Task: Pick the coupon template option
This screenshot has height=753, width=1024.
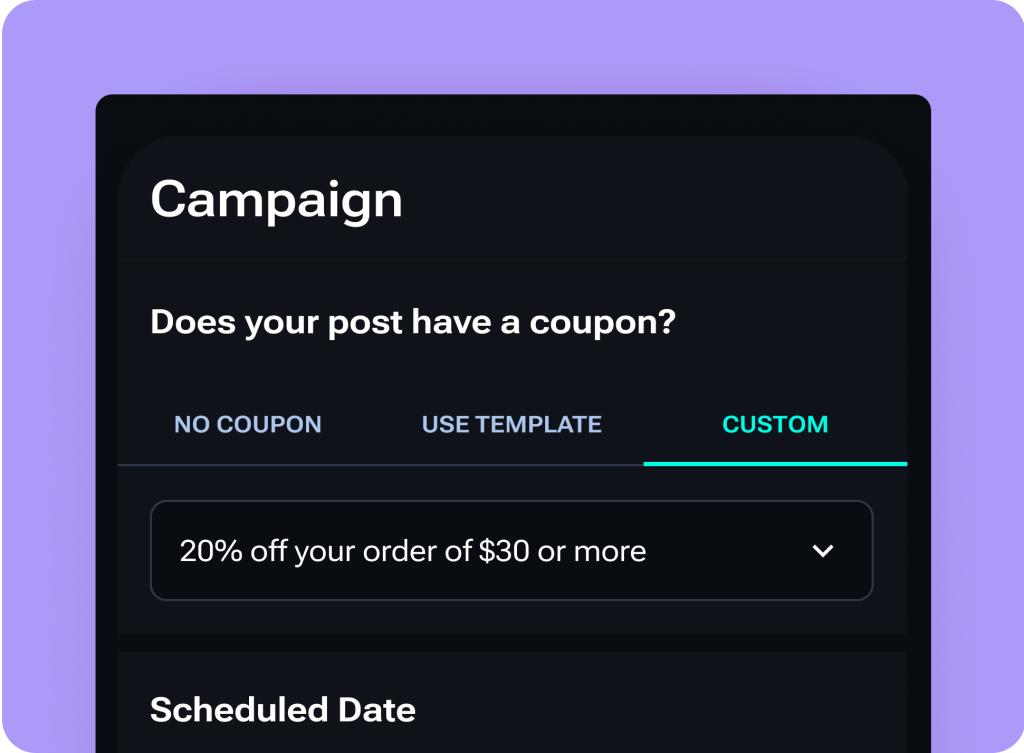Action: click(x=511, y=424)
